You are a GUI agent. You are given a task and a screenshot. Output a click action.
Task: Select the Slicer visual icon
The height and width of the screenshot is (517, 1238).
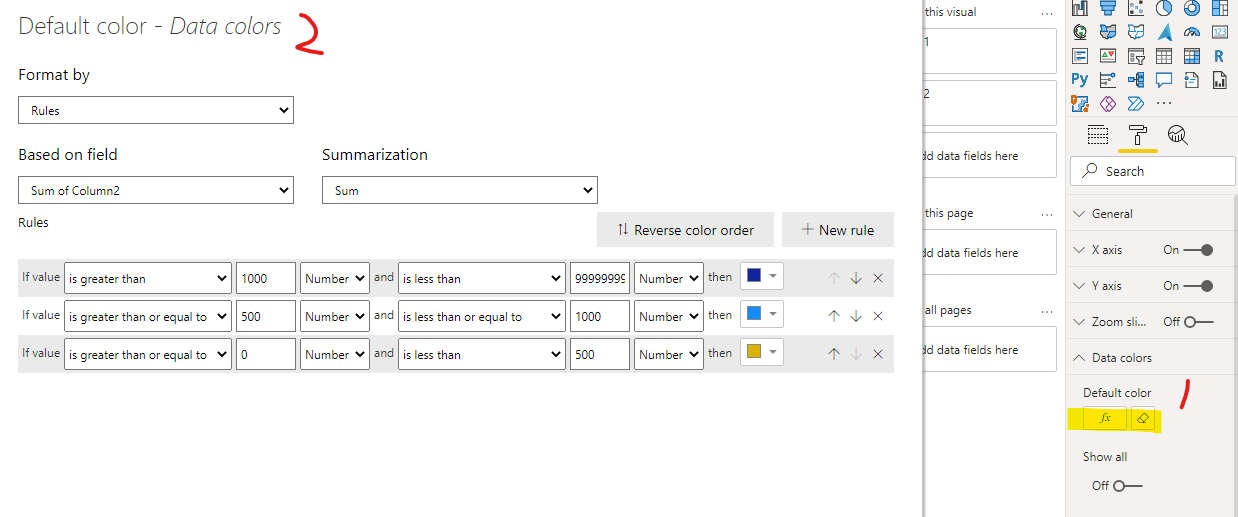tap(1136, 56)
